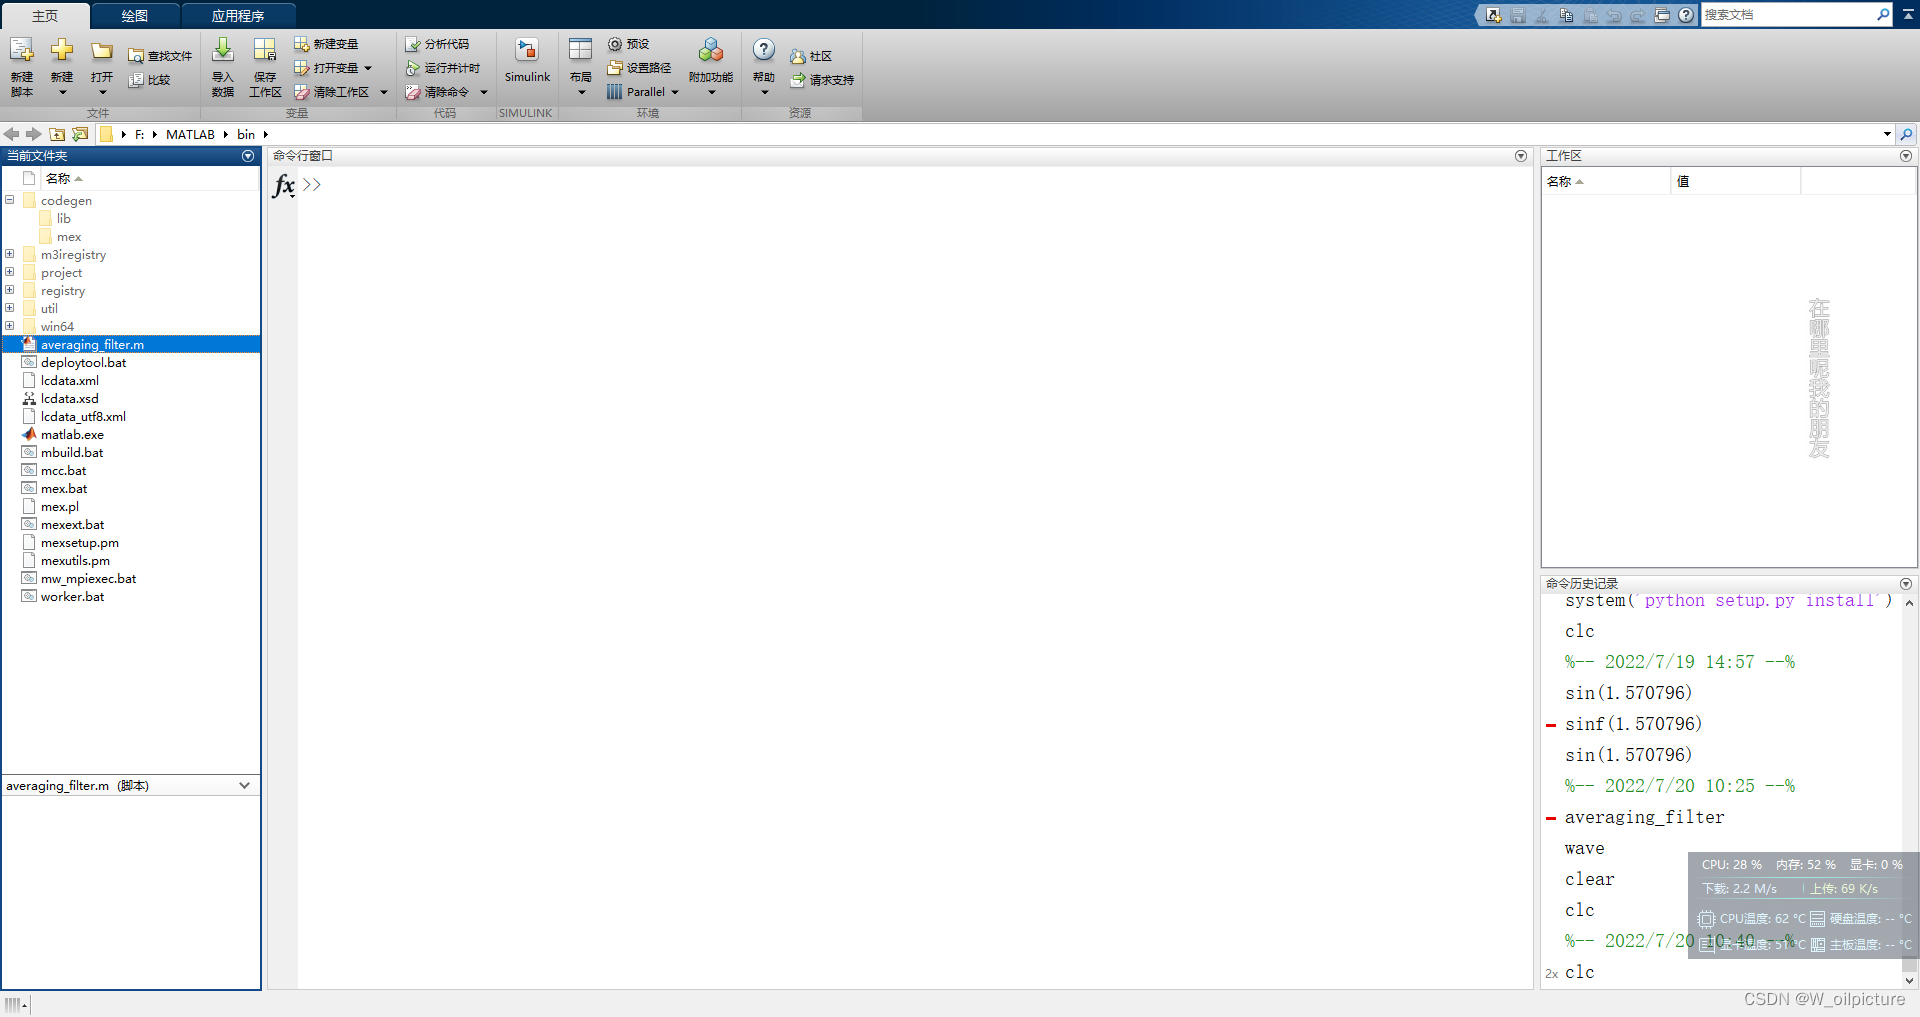Screen dimensions: 1920x1017
Task: Open the 附加功能 (Add-Ons) dropdown
Action: [x=711, y=93]
